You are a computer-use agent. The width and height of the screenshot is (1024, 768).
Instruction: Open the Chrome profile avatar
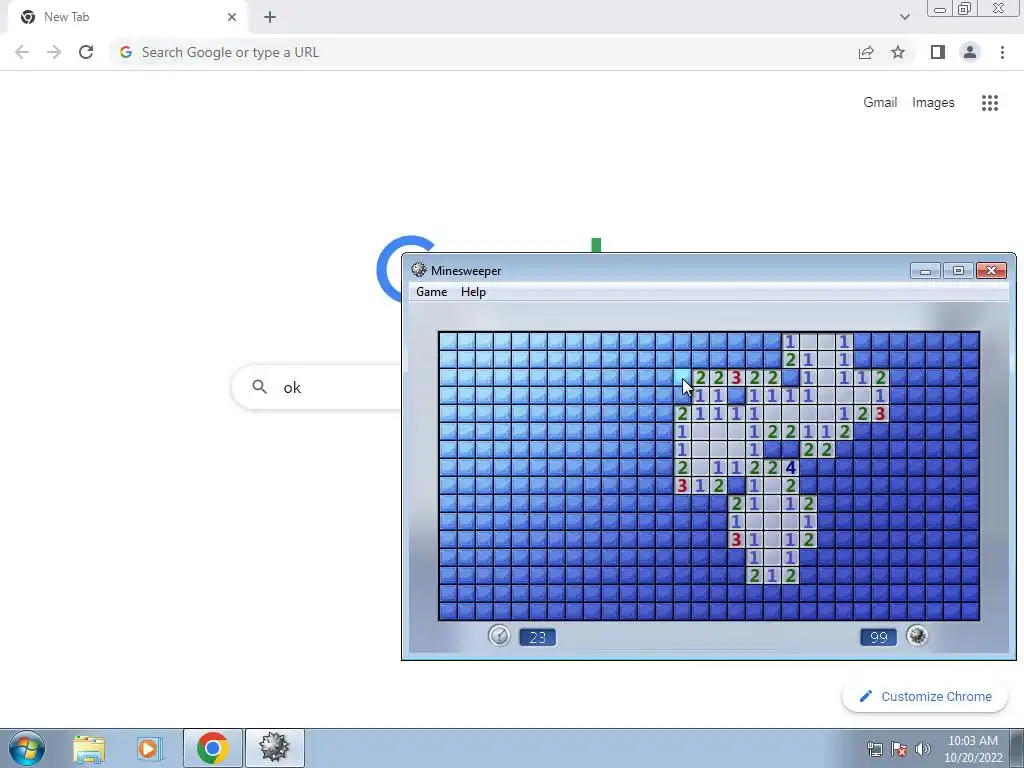pos(970,52)
